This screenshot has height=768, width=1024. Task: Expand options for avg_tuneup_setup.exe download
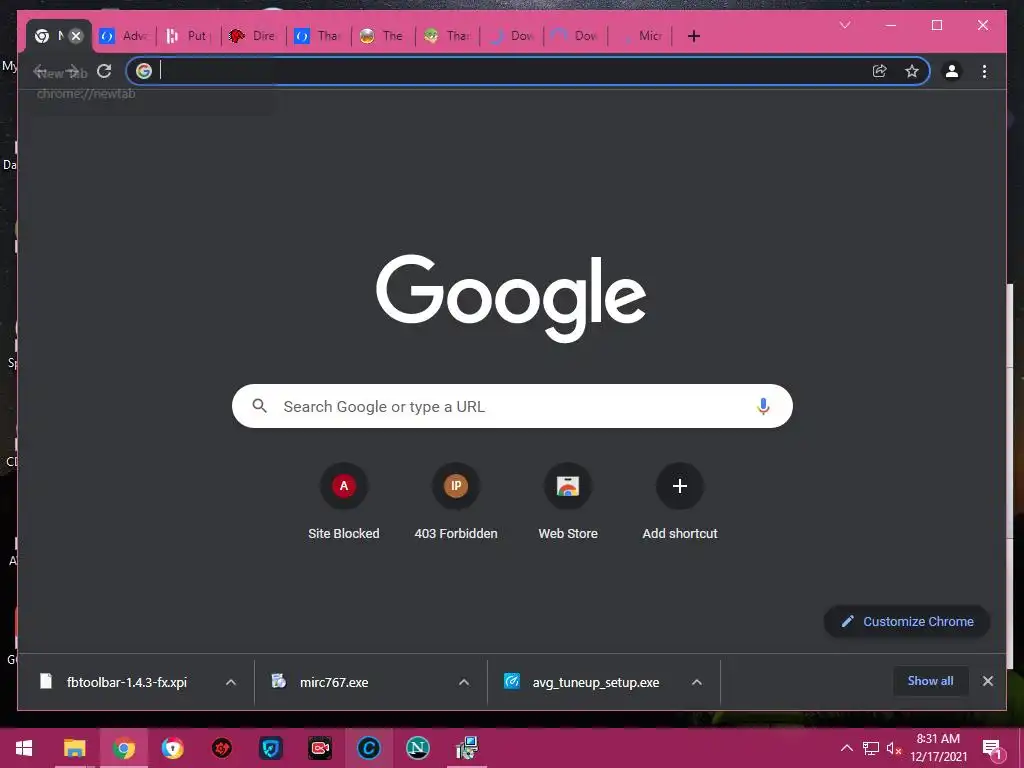[697, 682]
